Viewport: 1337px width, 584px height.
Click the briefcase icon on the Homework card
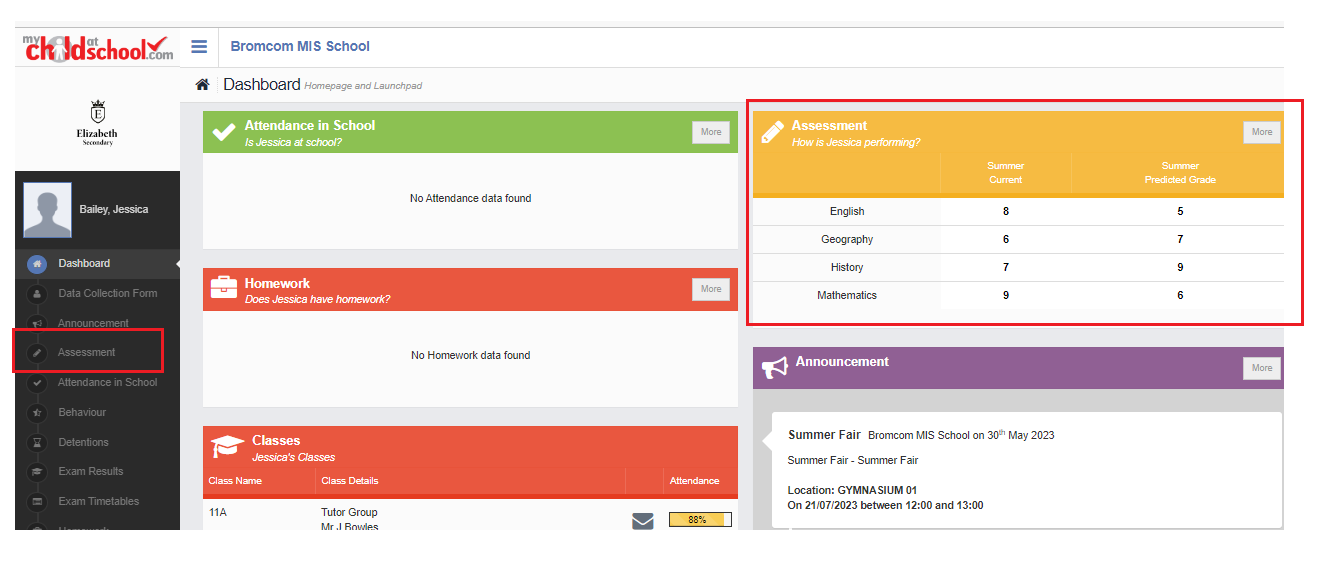[224, 289]
